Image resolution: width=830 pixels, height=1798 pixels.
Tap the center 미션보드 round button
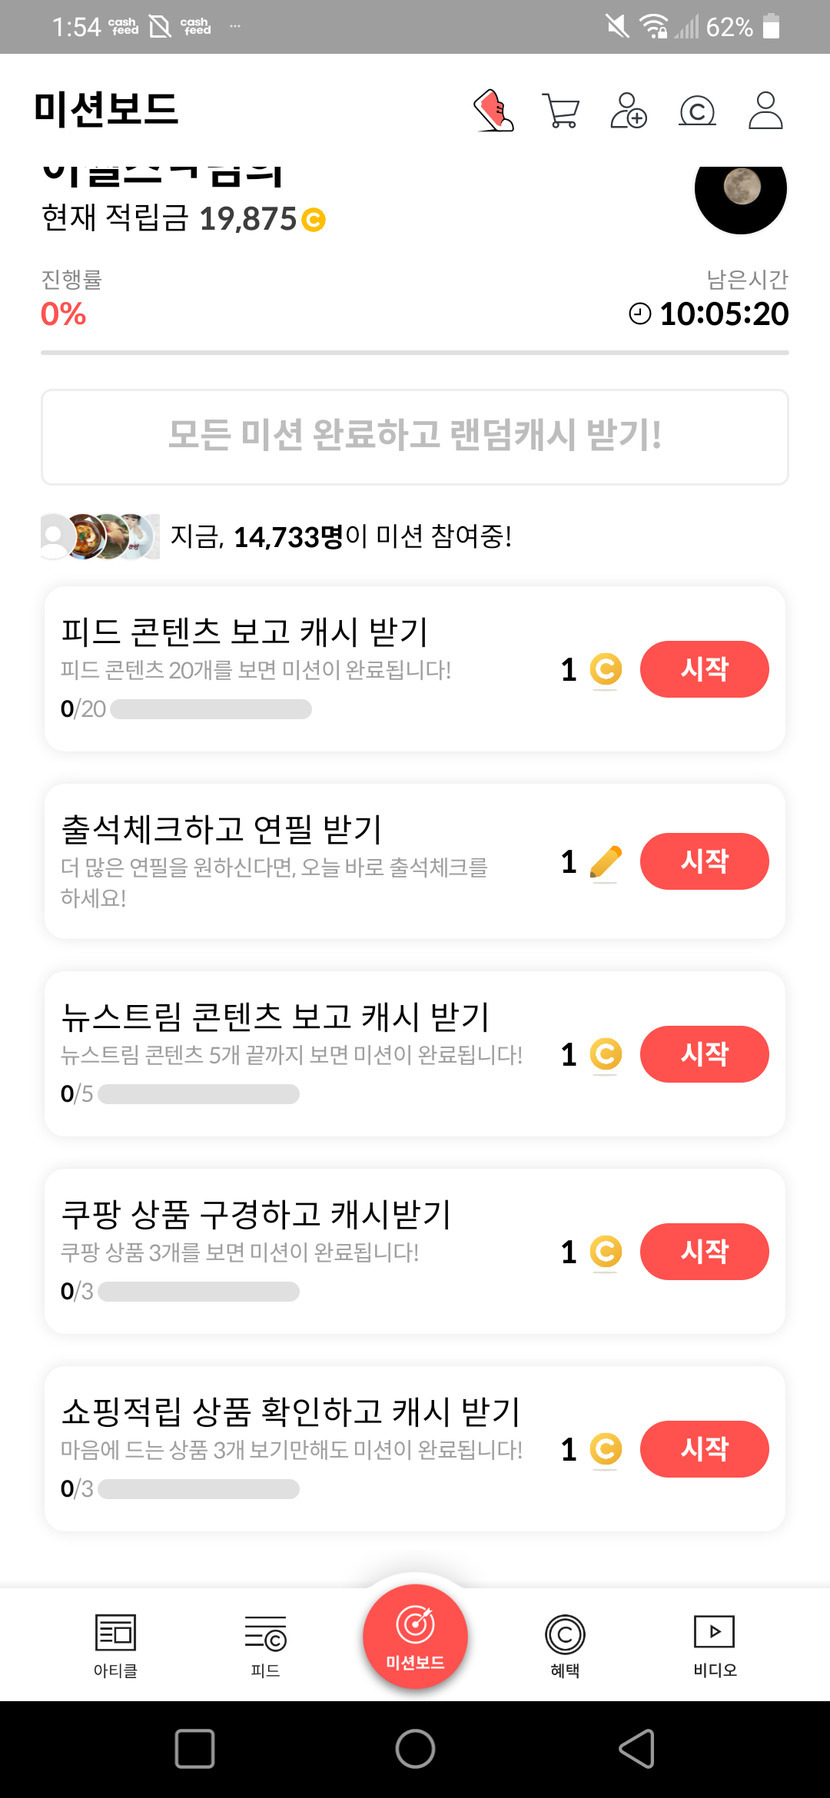click(x=415, y=1636)
